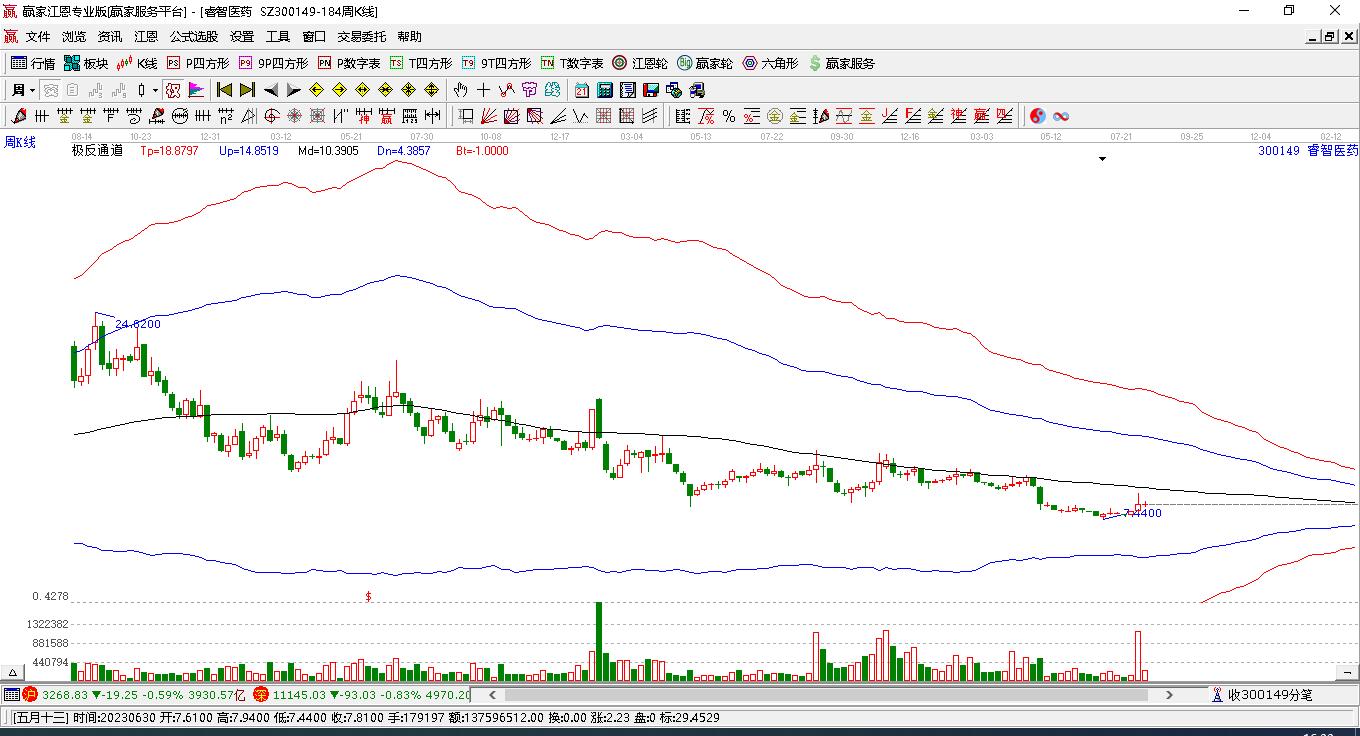The height and width of the screenshot is (736, 1360).
Task: Open the calendar date icon
Action: click(x=582, y=90)
